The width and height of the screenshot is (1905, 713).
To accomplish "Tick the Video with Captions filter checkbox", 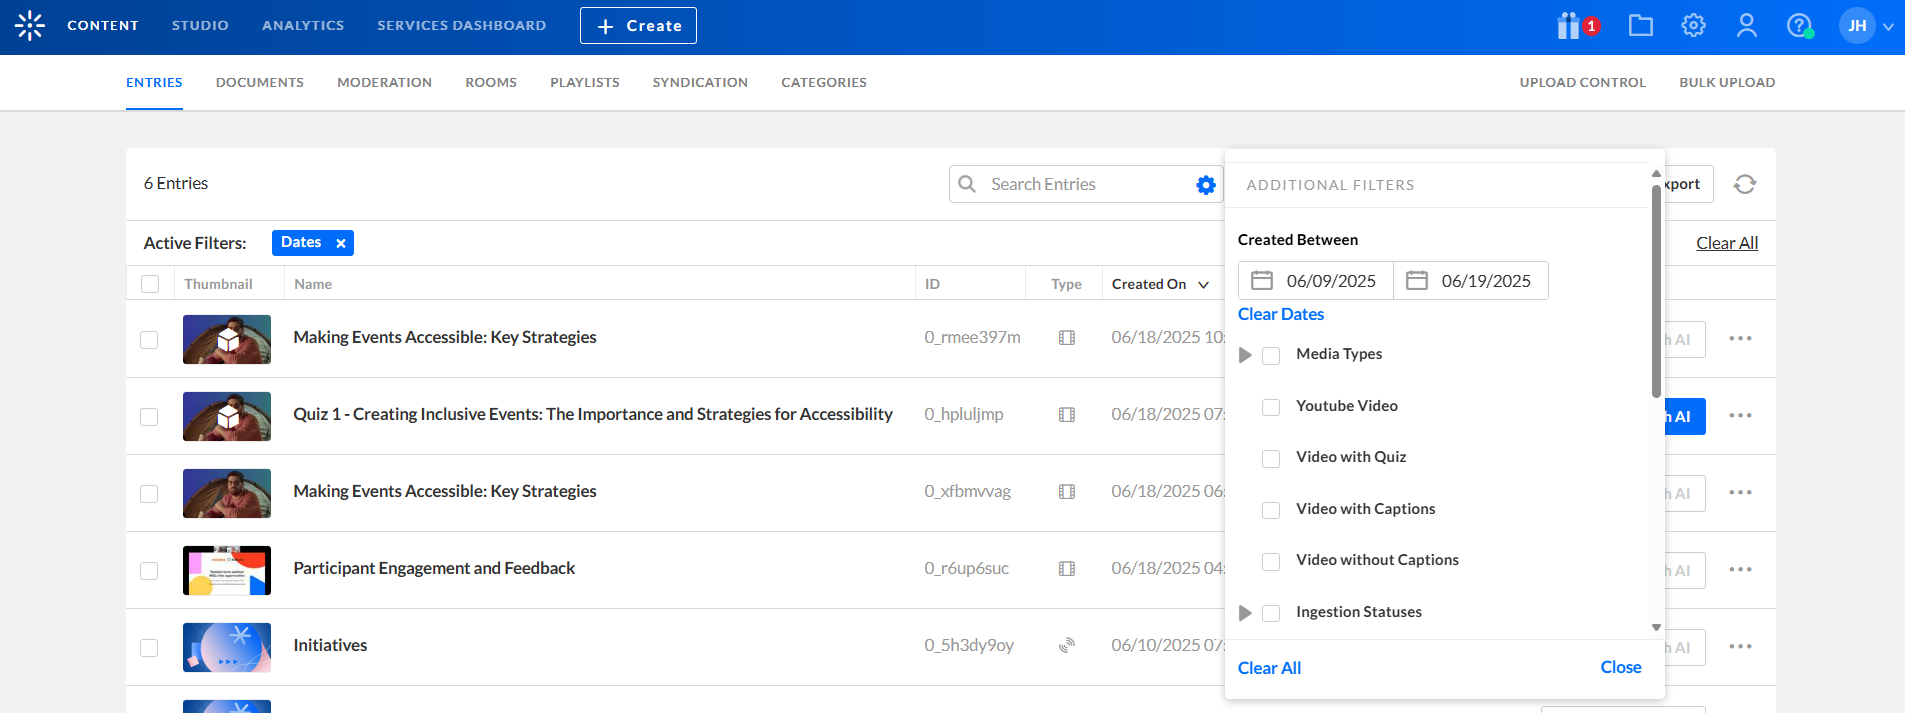I will click(x=1271, y=510).
